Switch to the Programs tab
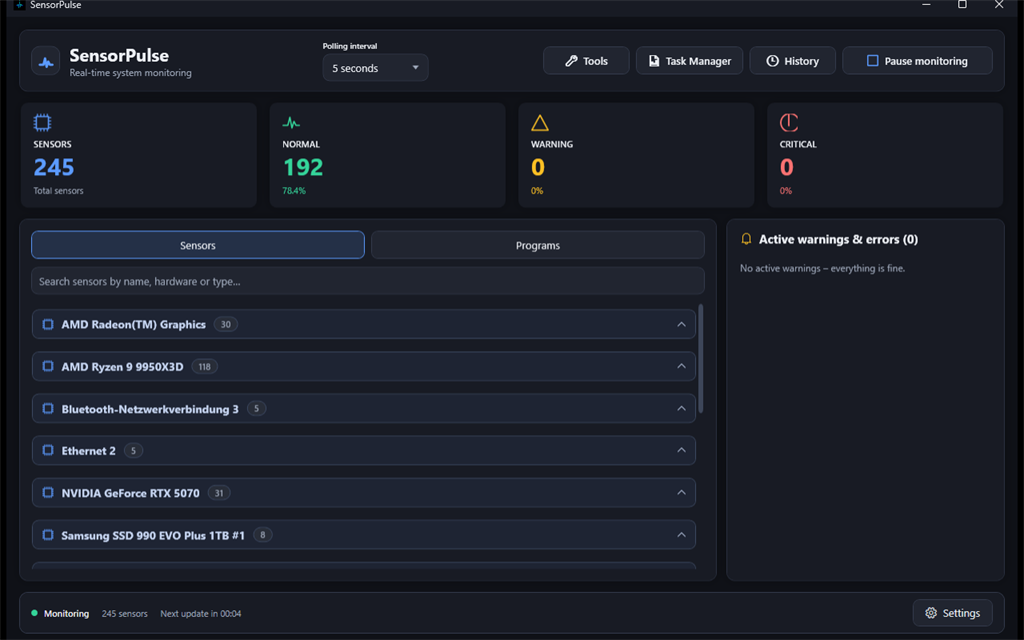Image resolution: width=1024 pixels, height=640 pixels. tap(537, 245)
